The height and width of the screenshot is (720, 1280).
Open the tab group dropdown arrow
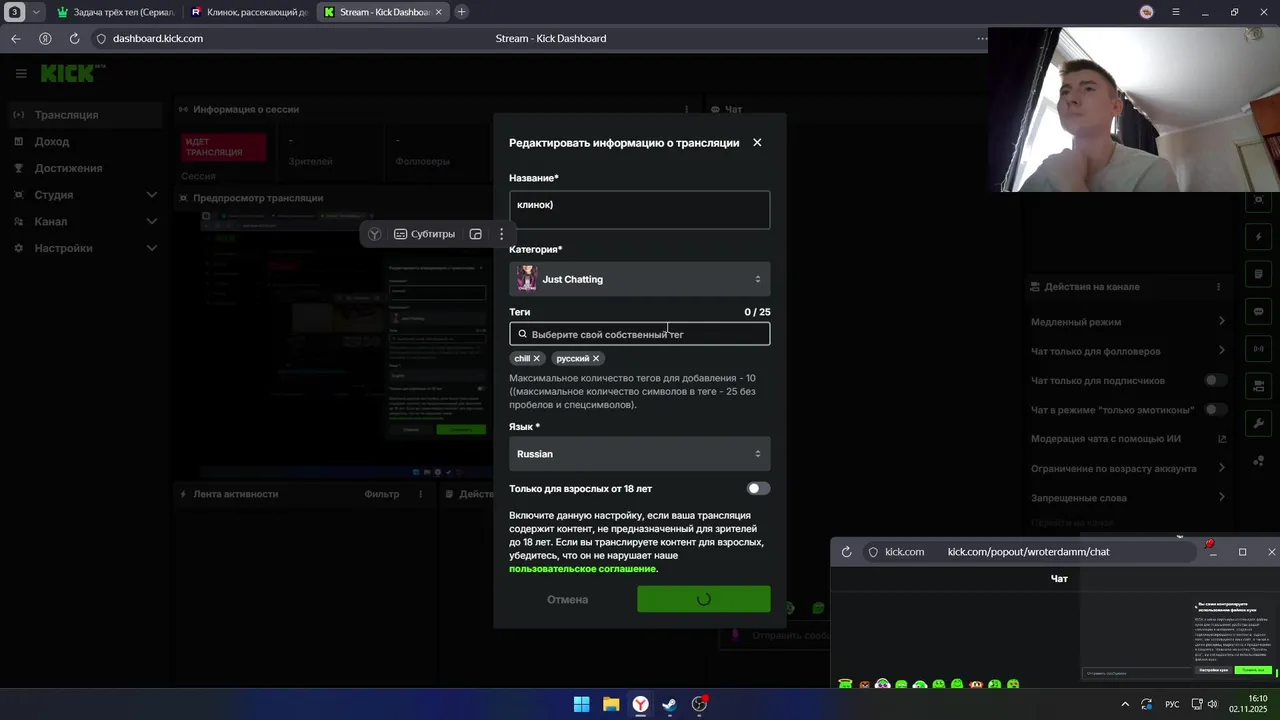coord(36,12)
